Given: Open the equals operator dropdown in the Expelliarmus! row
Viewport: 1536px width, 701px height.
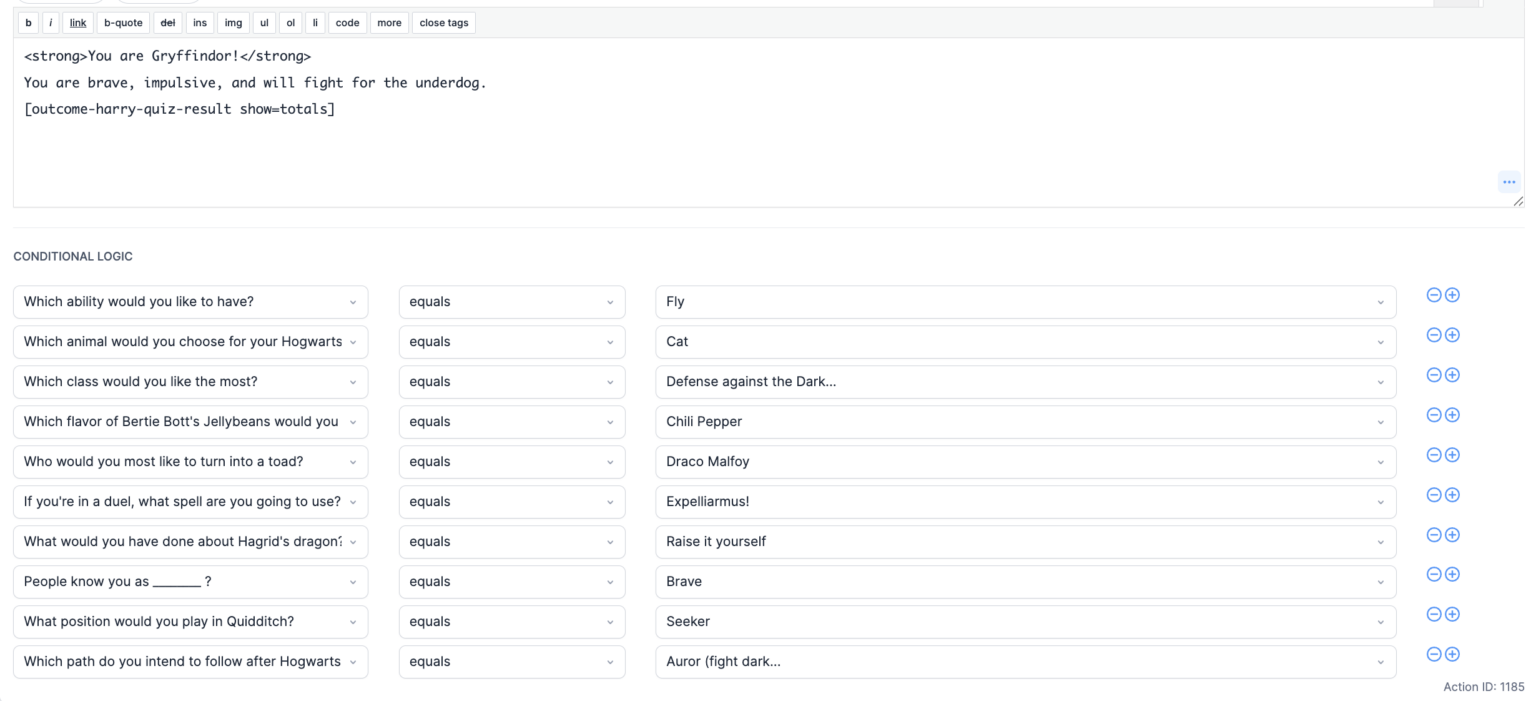Looking at the screenshot, I should (512, 502).
